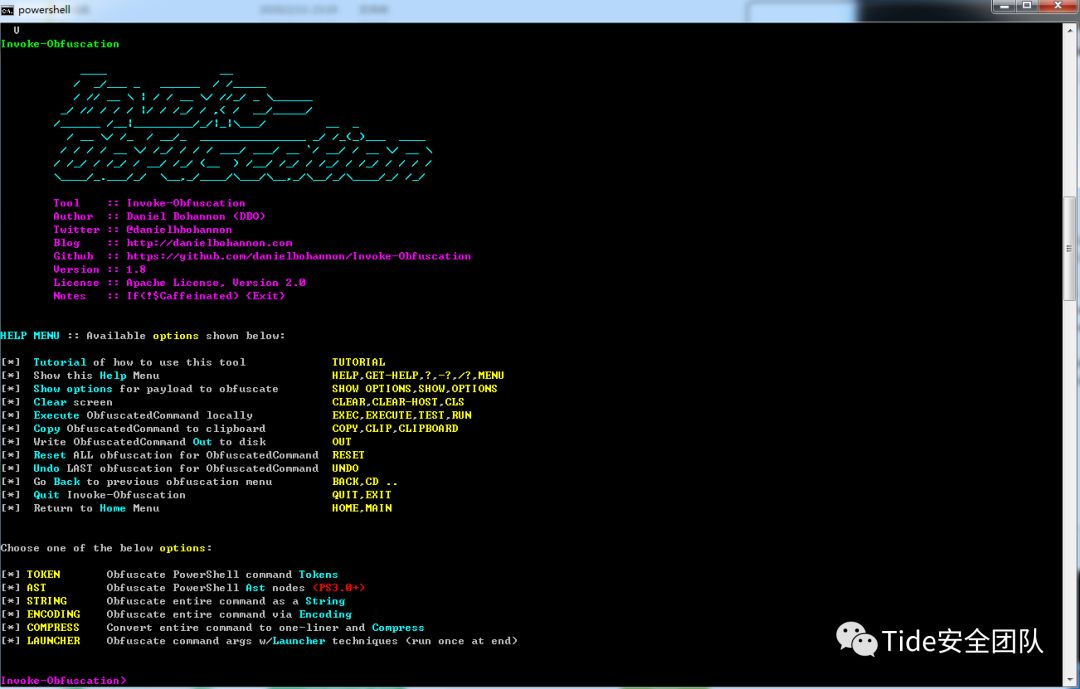Click the LAUNCHER option
This screenshot has height=689, width=1080.
(54, 641)
